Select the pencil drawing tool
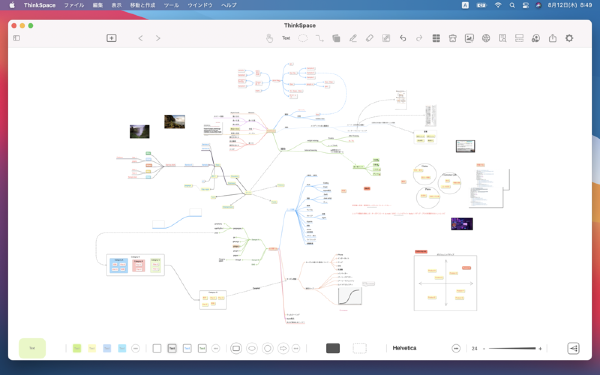The width and height of the screenshot is (600, 375). point(353,38)
